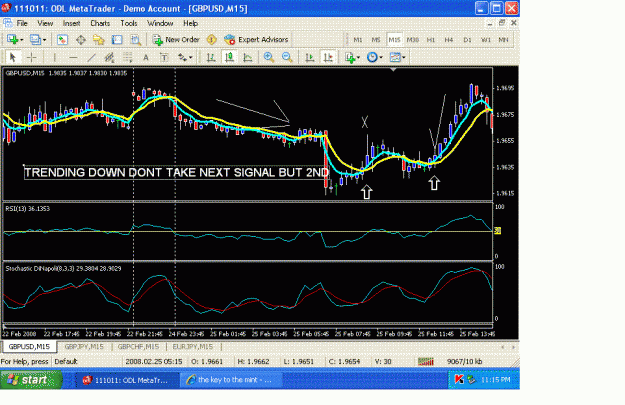Open the yellow diamond MetaEditor icon
Viewport: 625px width, 405px height.
coord(212,39)
